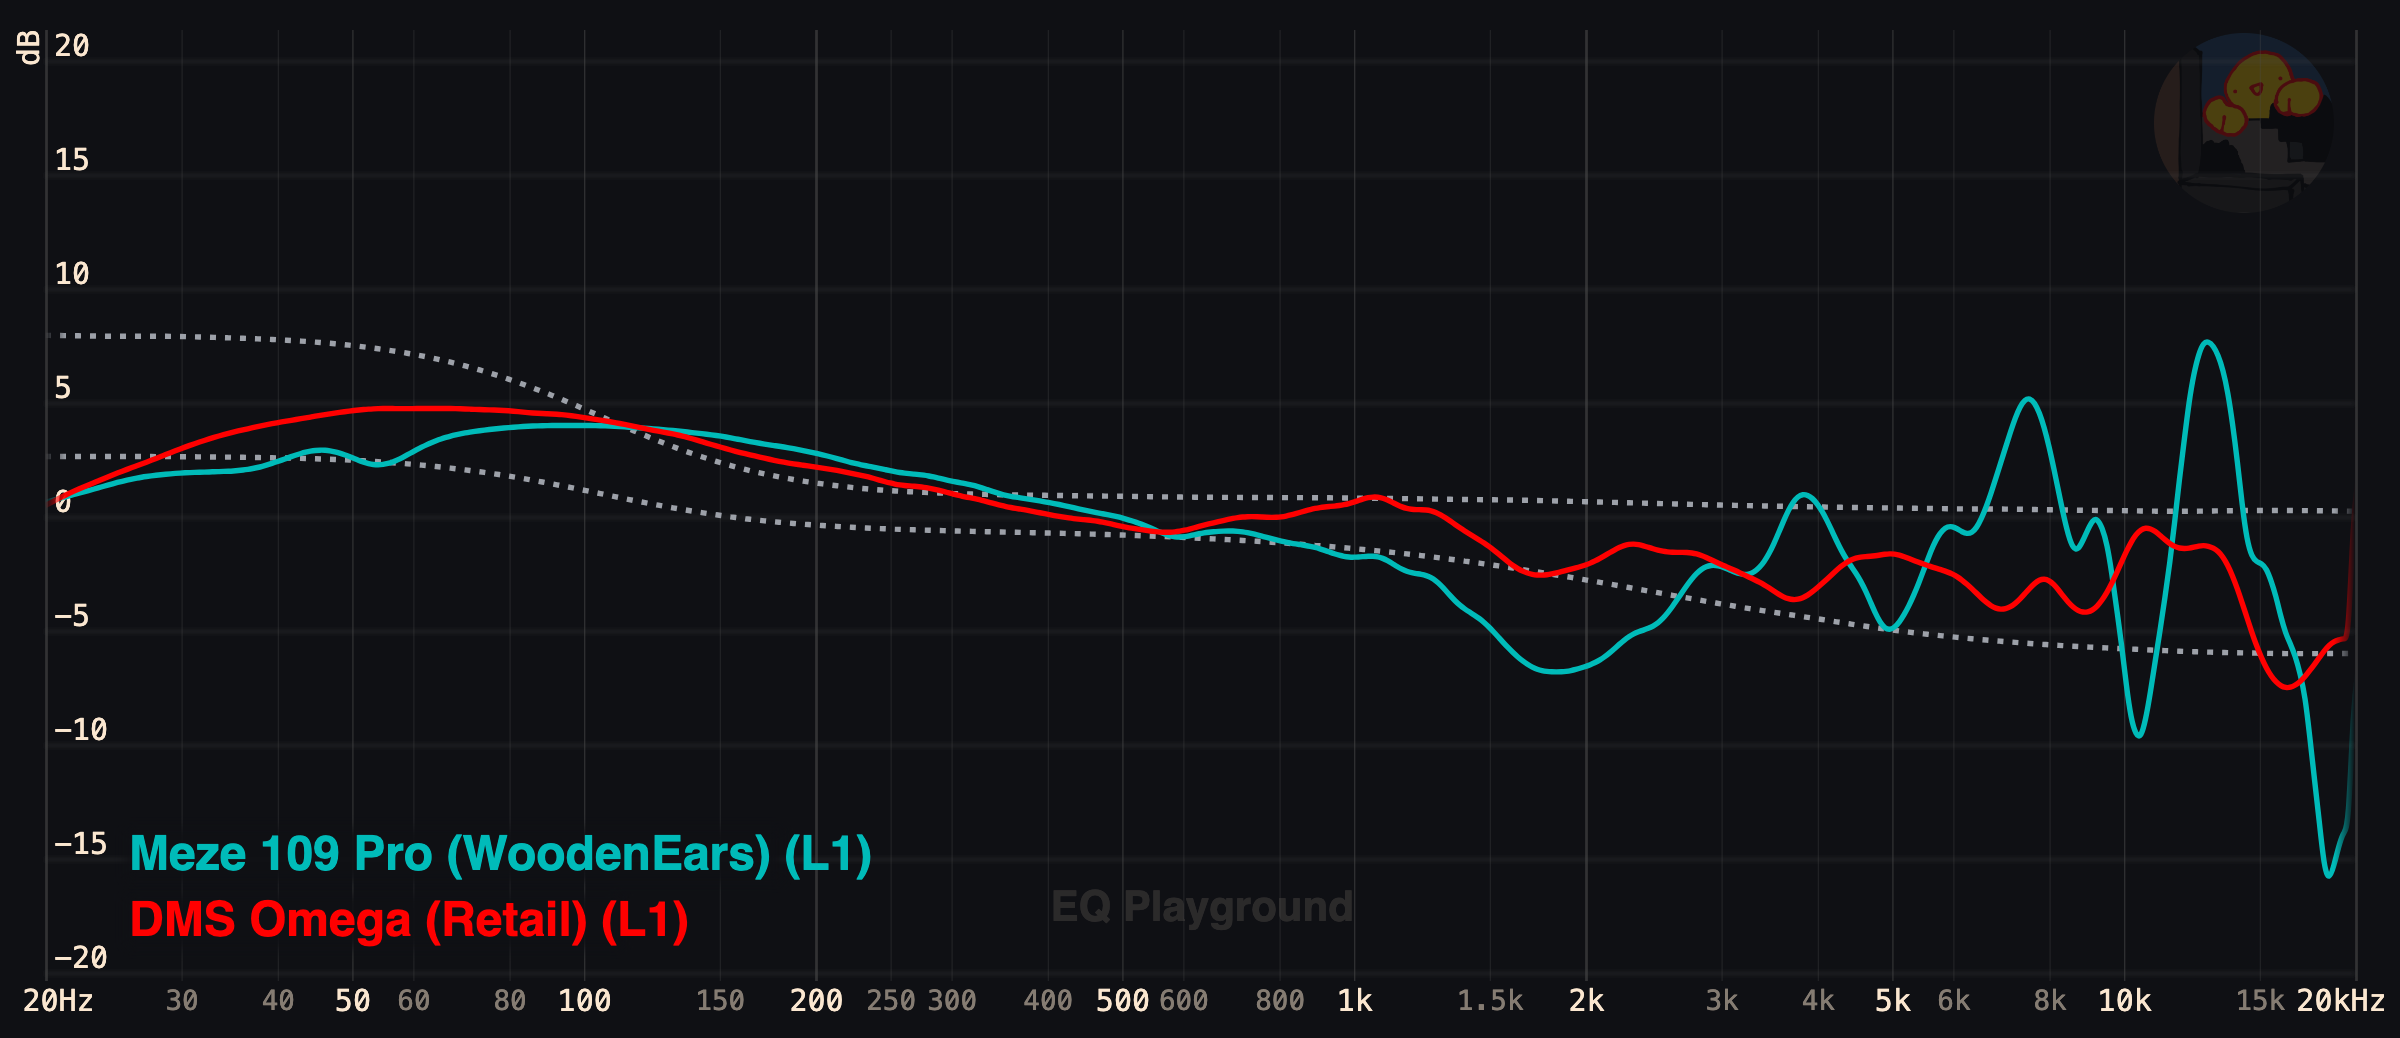
Task: Select the 20 dB mark on the vertical axis
Action: click(72, 46)
